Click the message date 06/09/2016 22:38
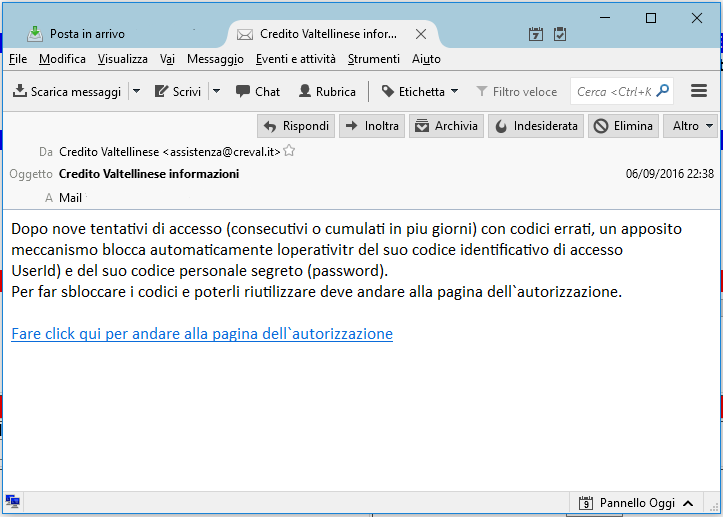This screenshot has width=723, height=517. pyautogui.click(x=670, y=174)
